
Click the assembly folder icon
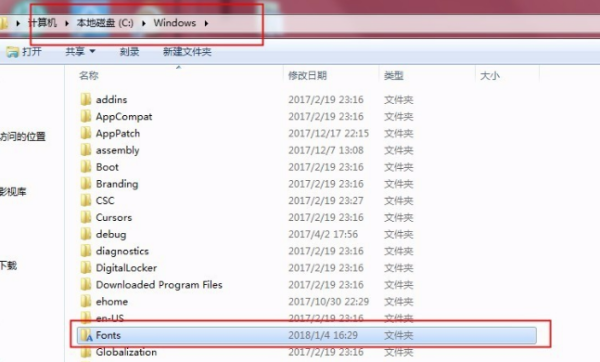pos(86,150)
